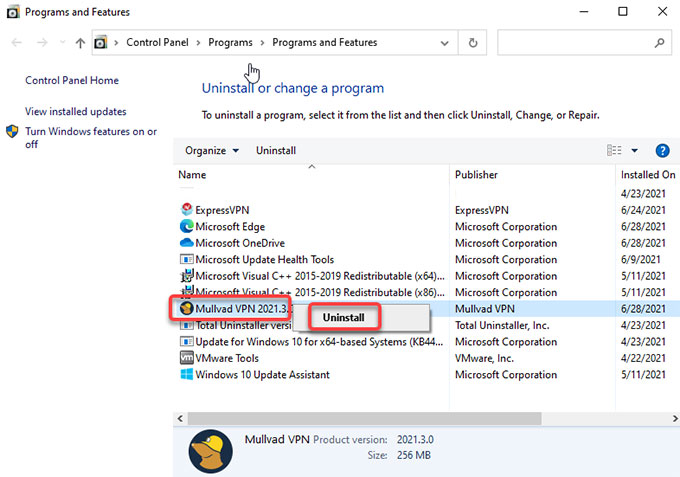Image resolution: width=680 pixels, height=477 pixels.
Task: Click the large Mullvad VPN logo in details pane
Action: pyautogui.click(x=210, y=451)
